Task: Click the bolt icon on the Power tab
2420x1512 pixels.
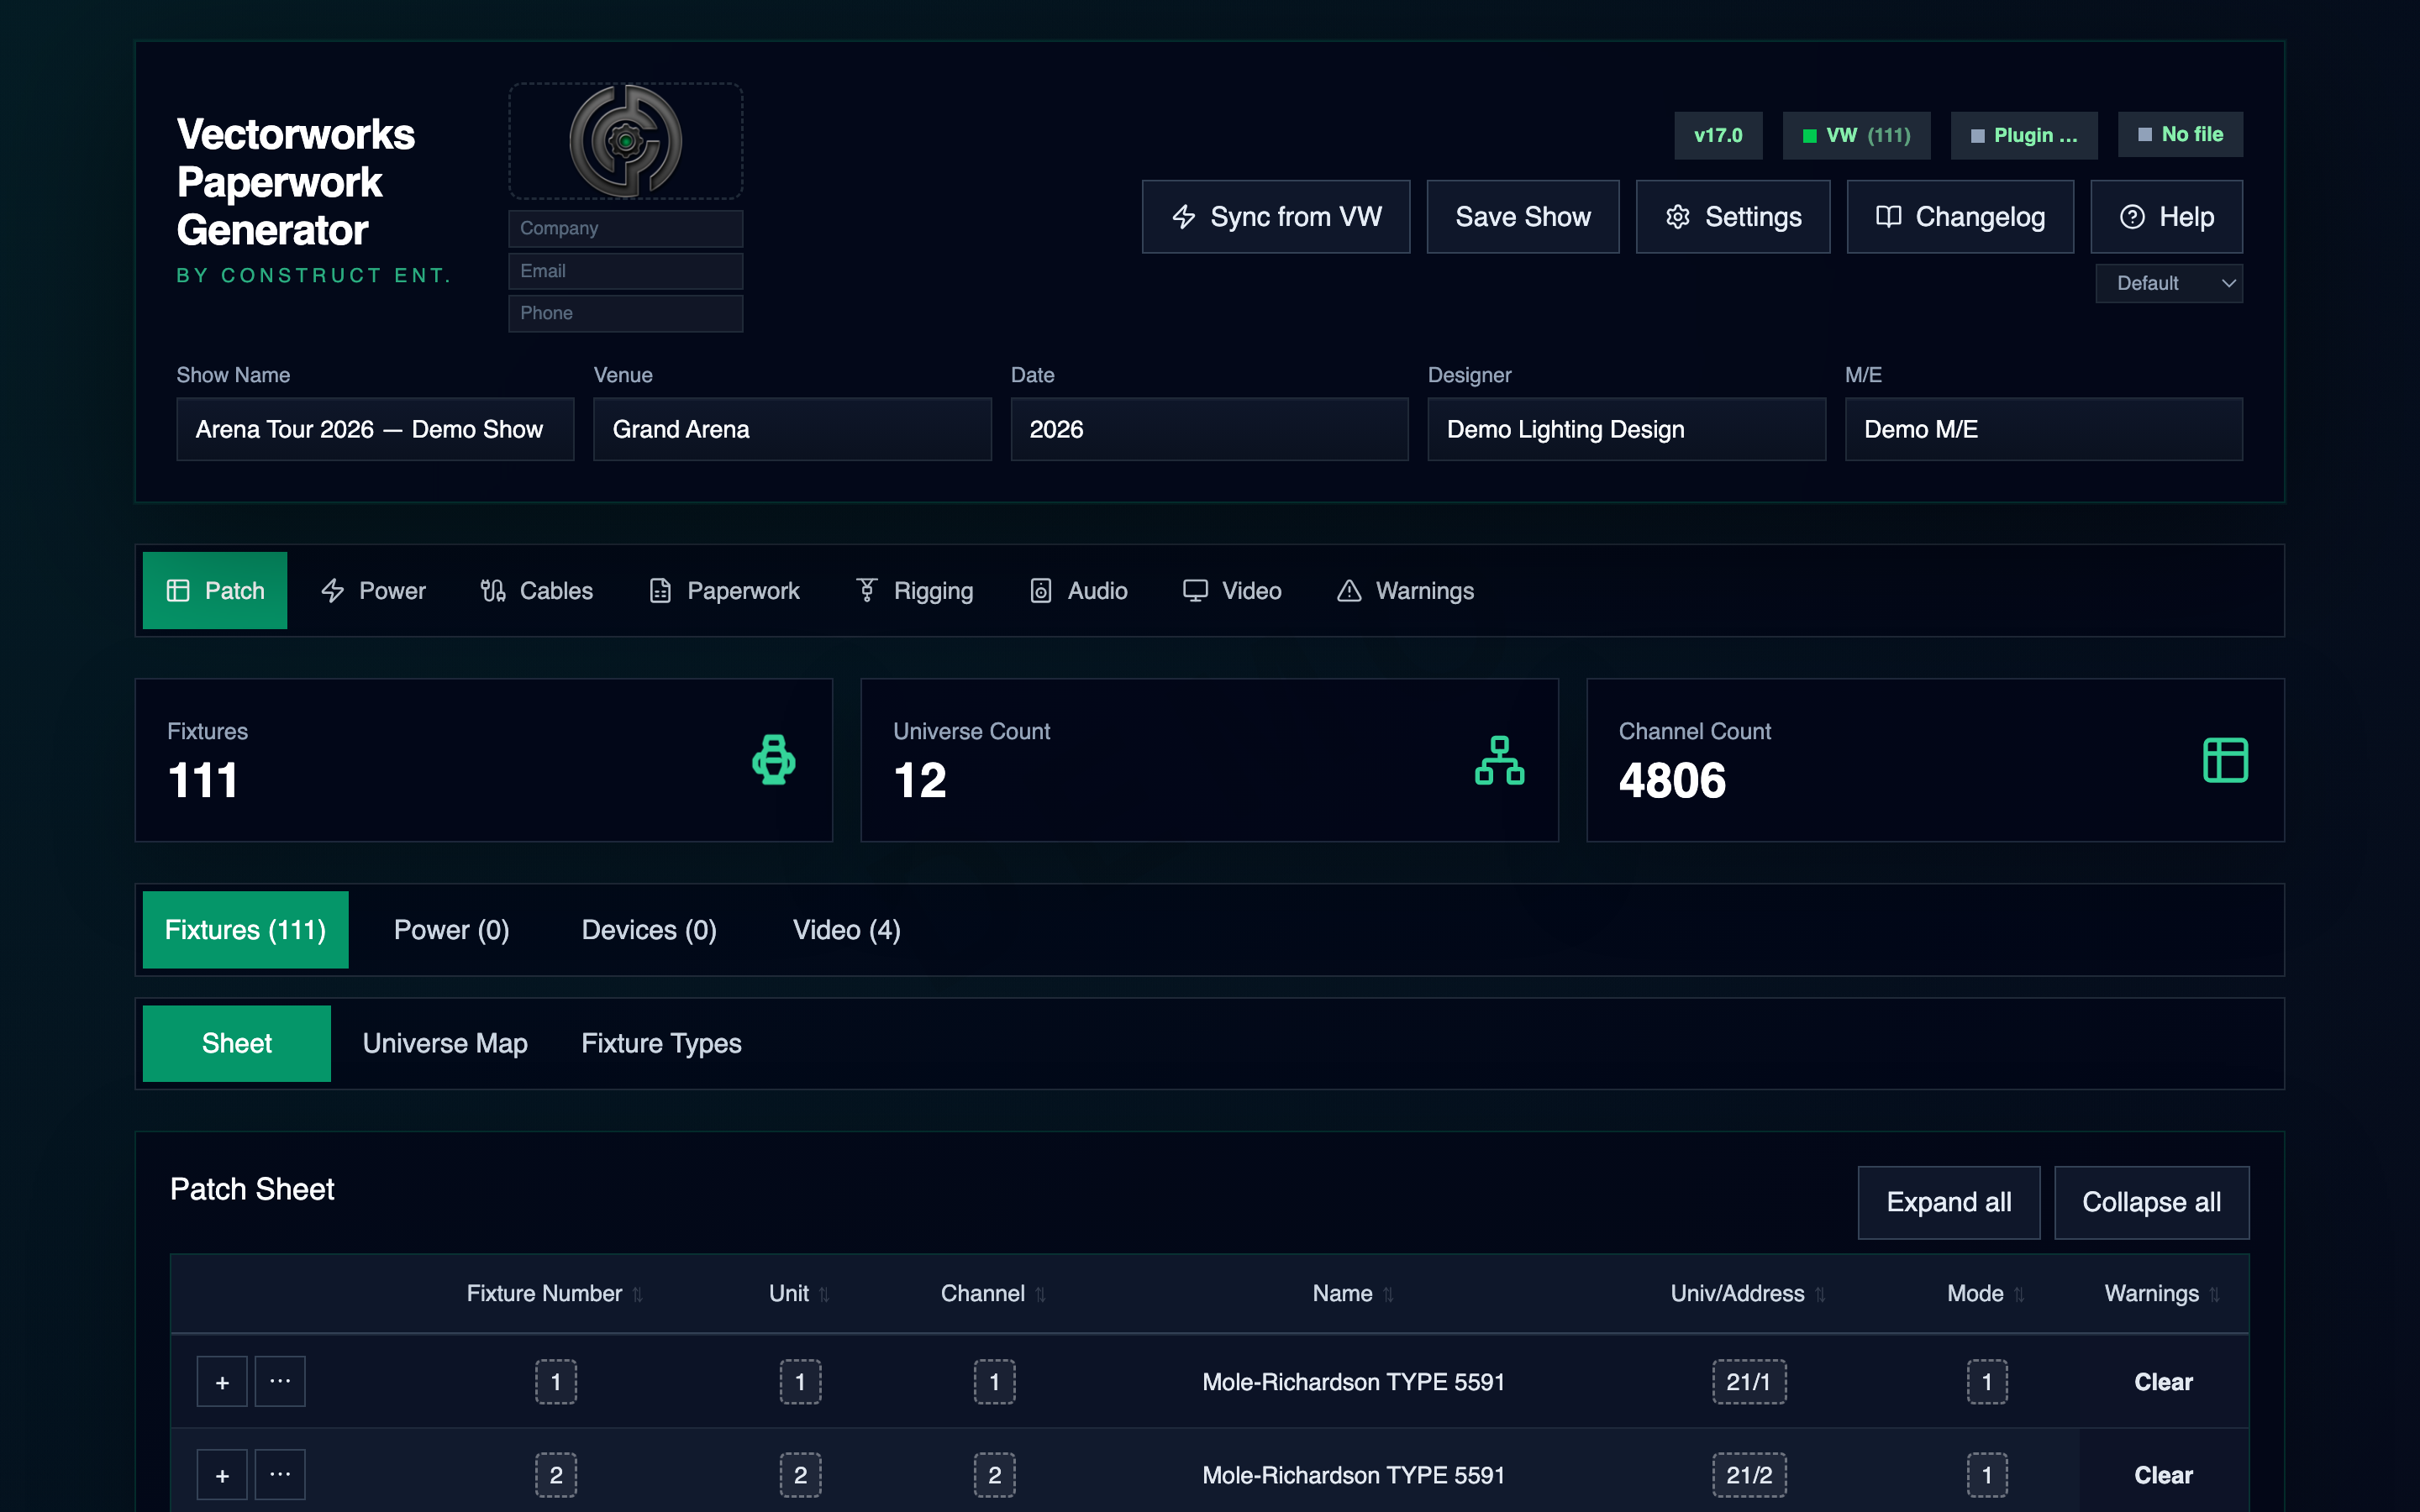Action: 333,591
